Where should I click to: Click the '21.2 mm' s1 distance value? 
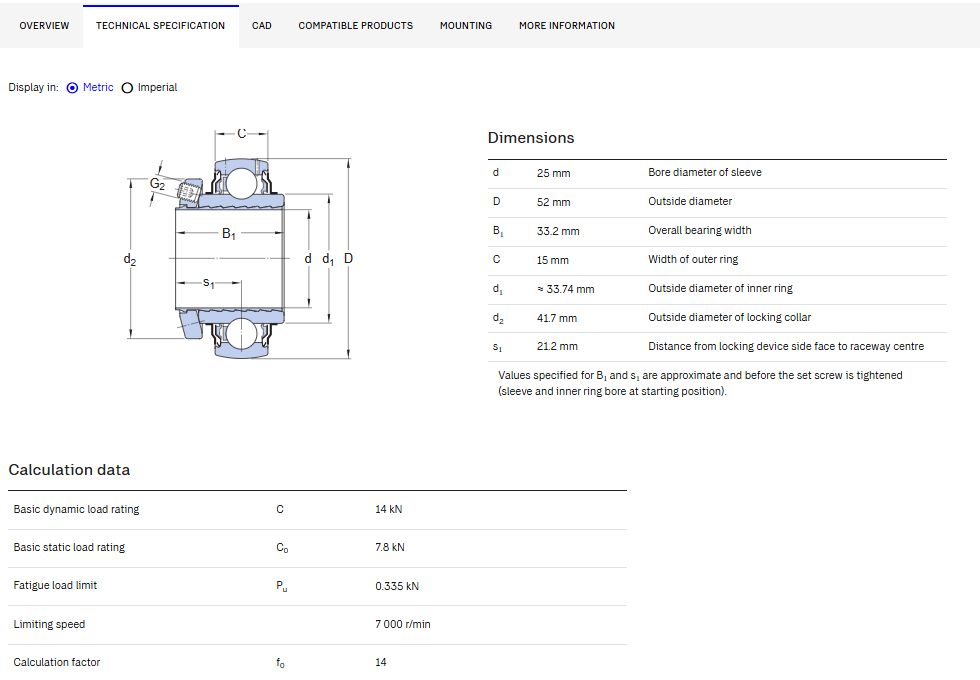pyautogui.click(x=557, y=346)
